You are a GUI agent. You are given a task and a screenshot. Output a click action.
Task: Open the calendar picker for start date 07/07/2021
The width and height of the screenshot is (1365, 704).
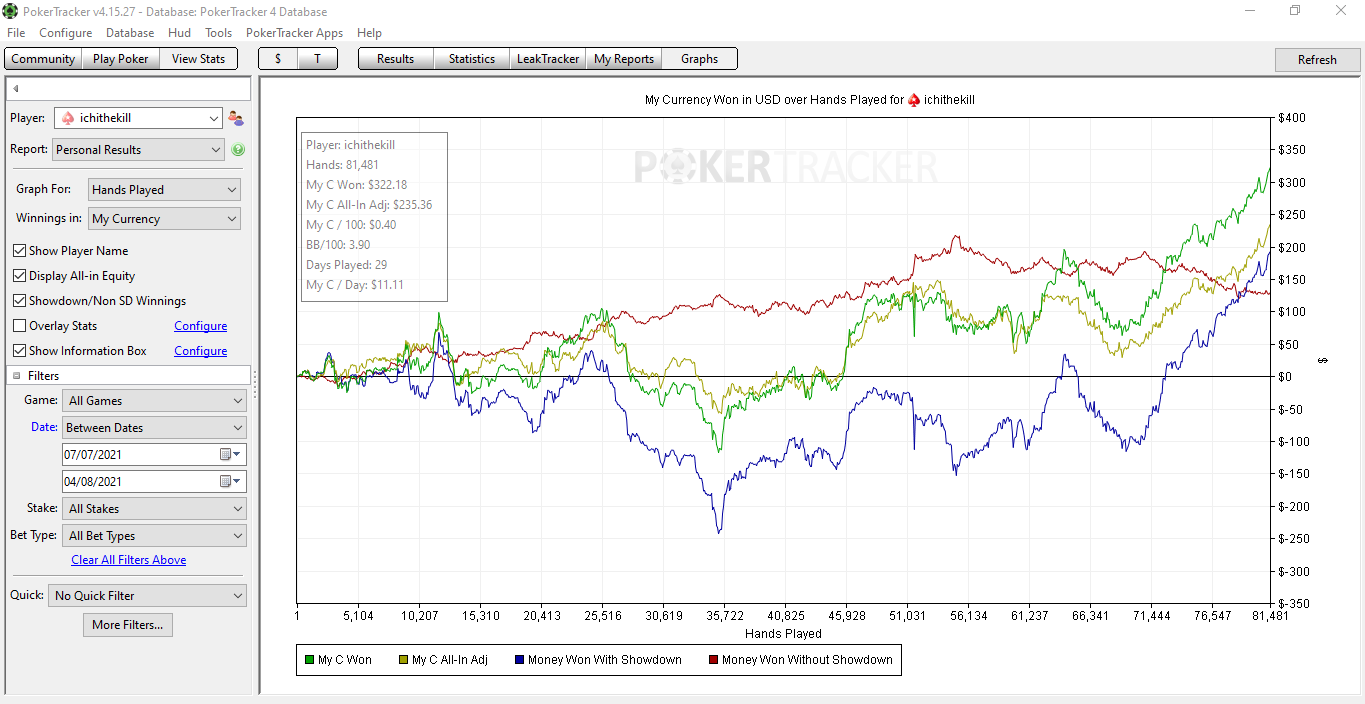tap(230, 454)
